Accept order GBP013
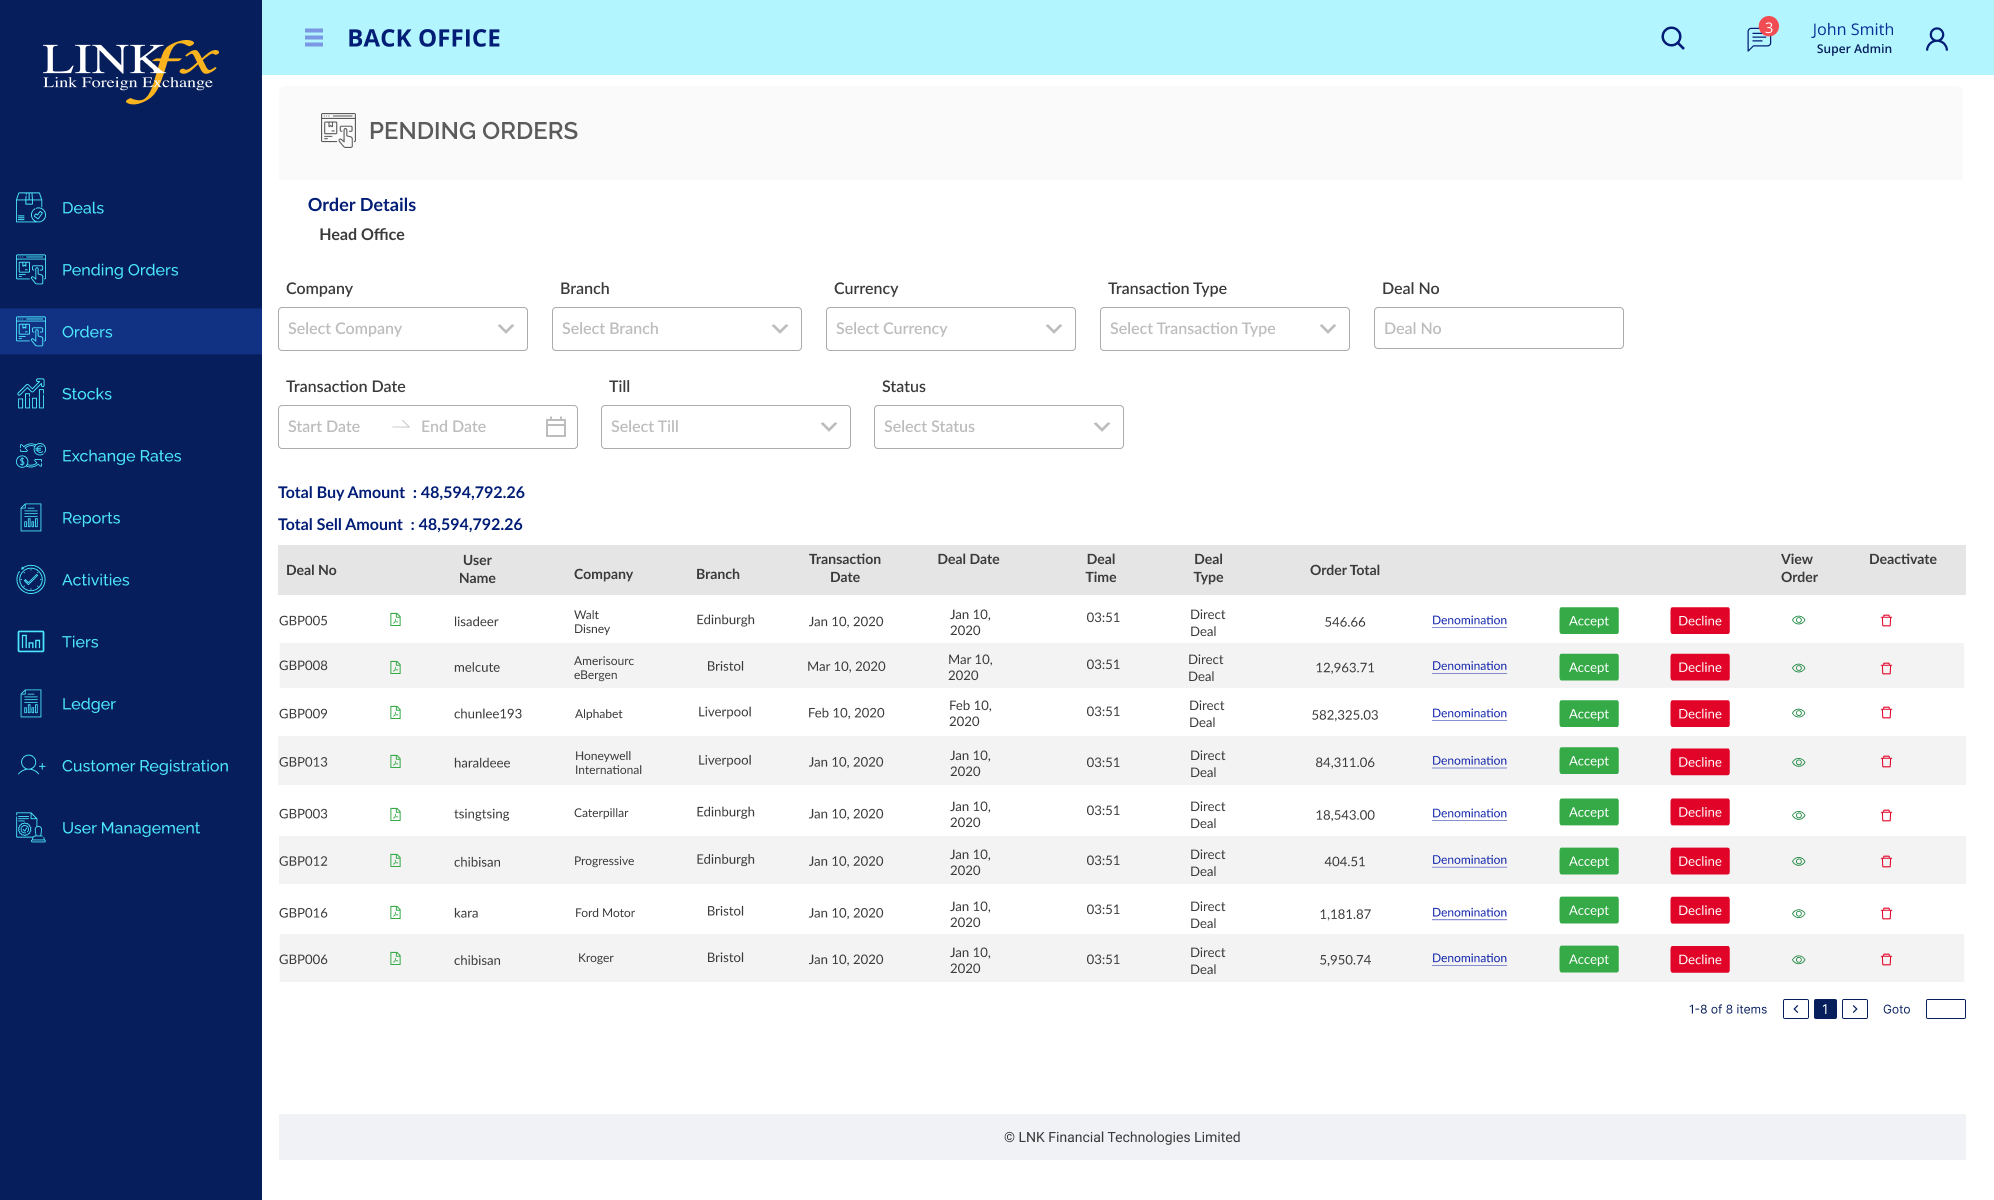The image size is (1994, 1200). coord(1589,761)
